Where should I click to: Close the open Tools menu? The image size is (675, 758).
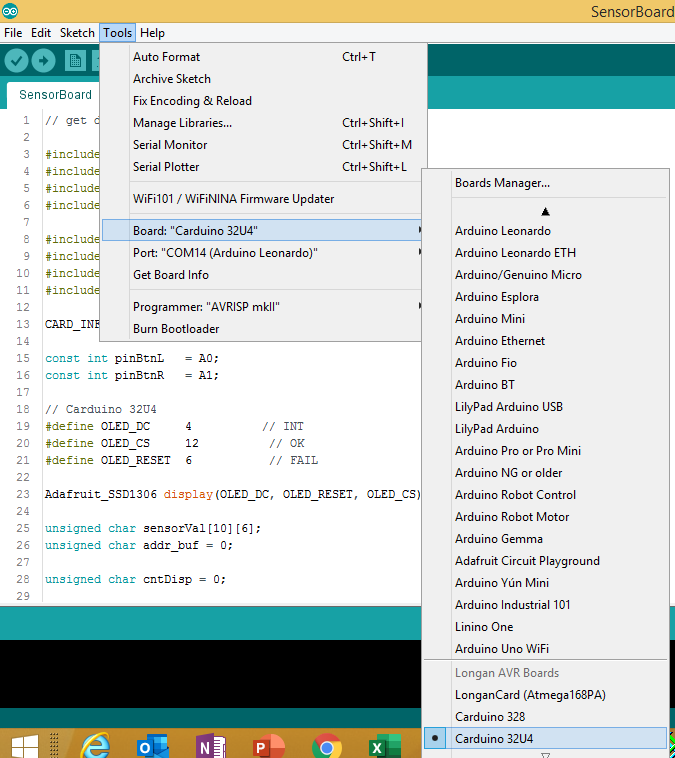pos(117,33)
